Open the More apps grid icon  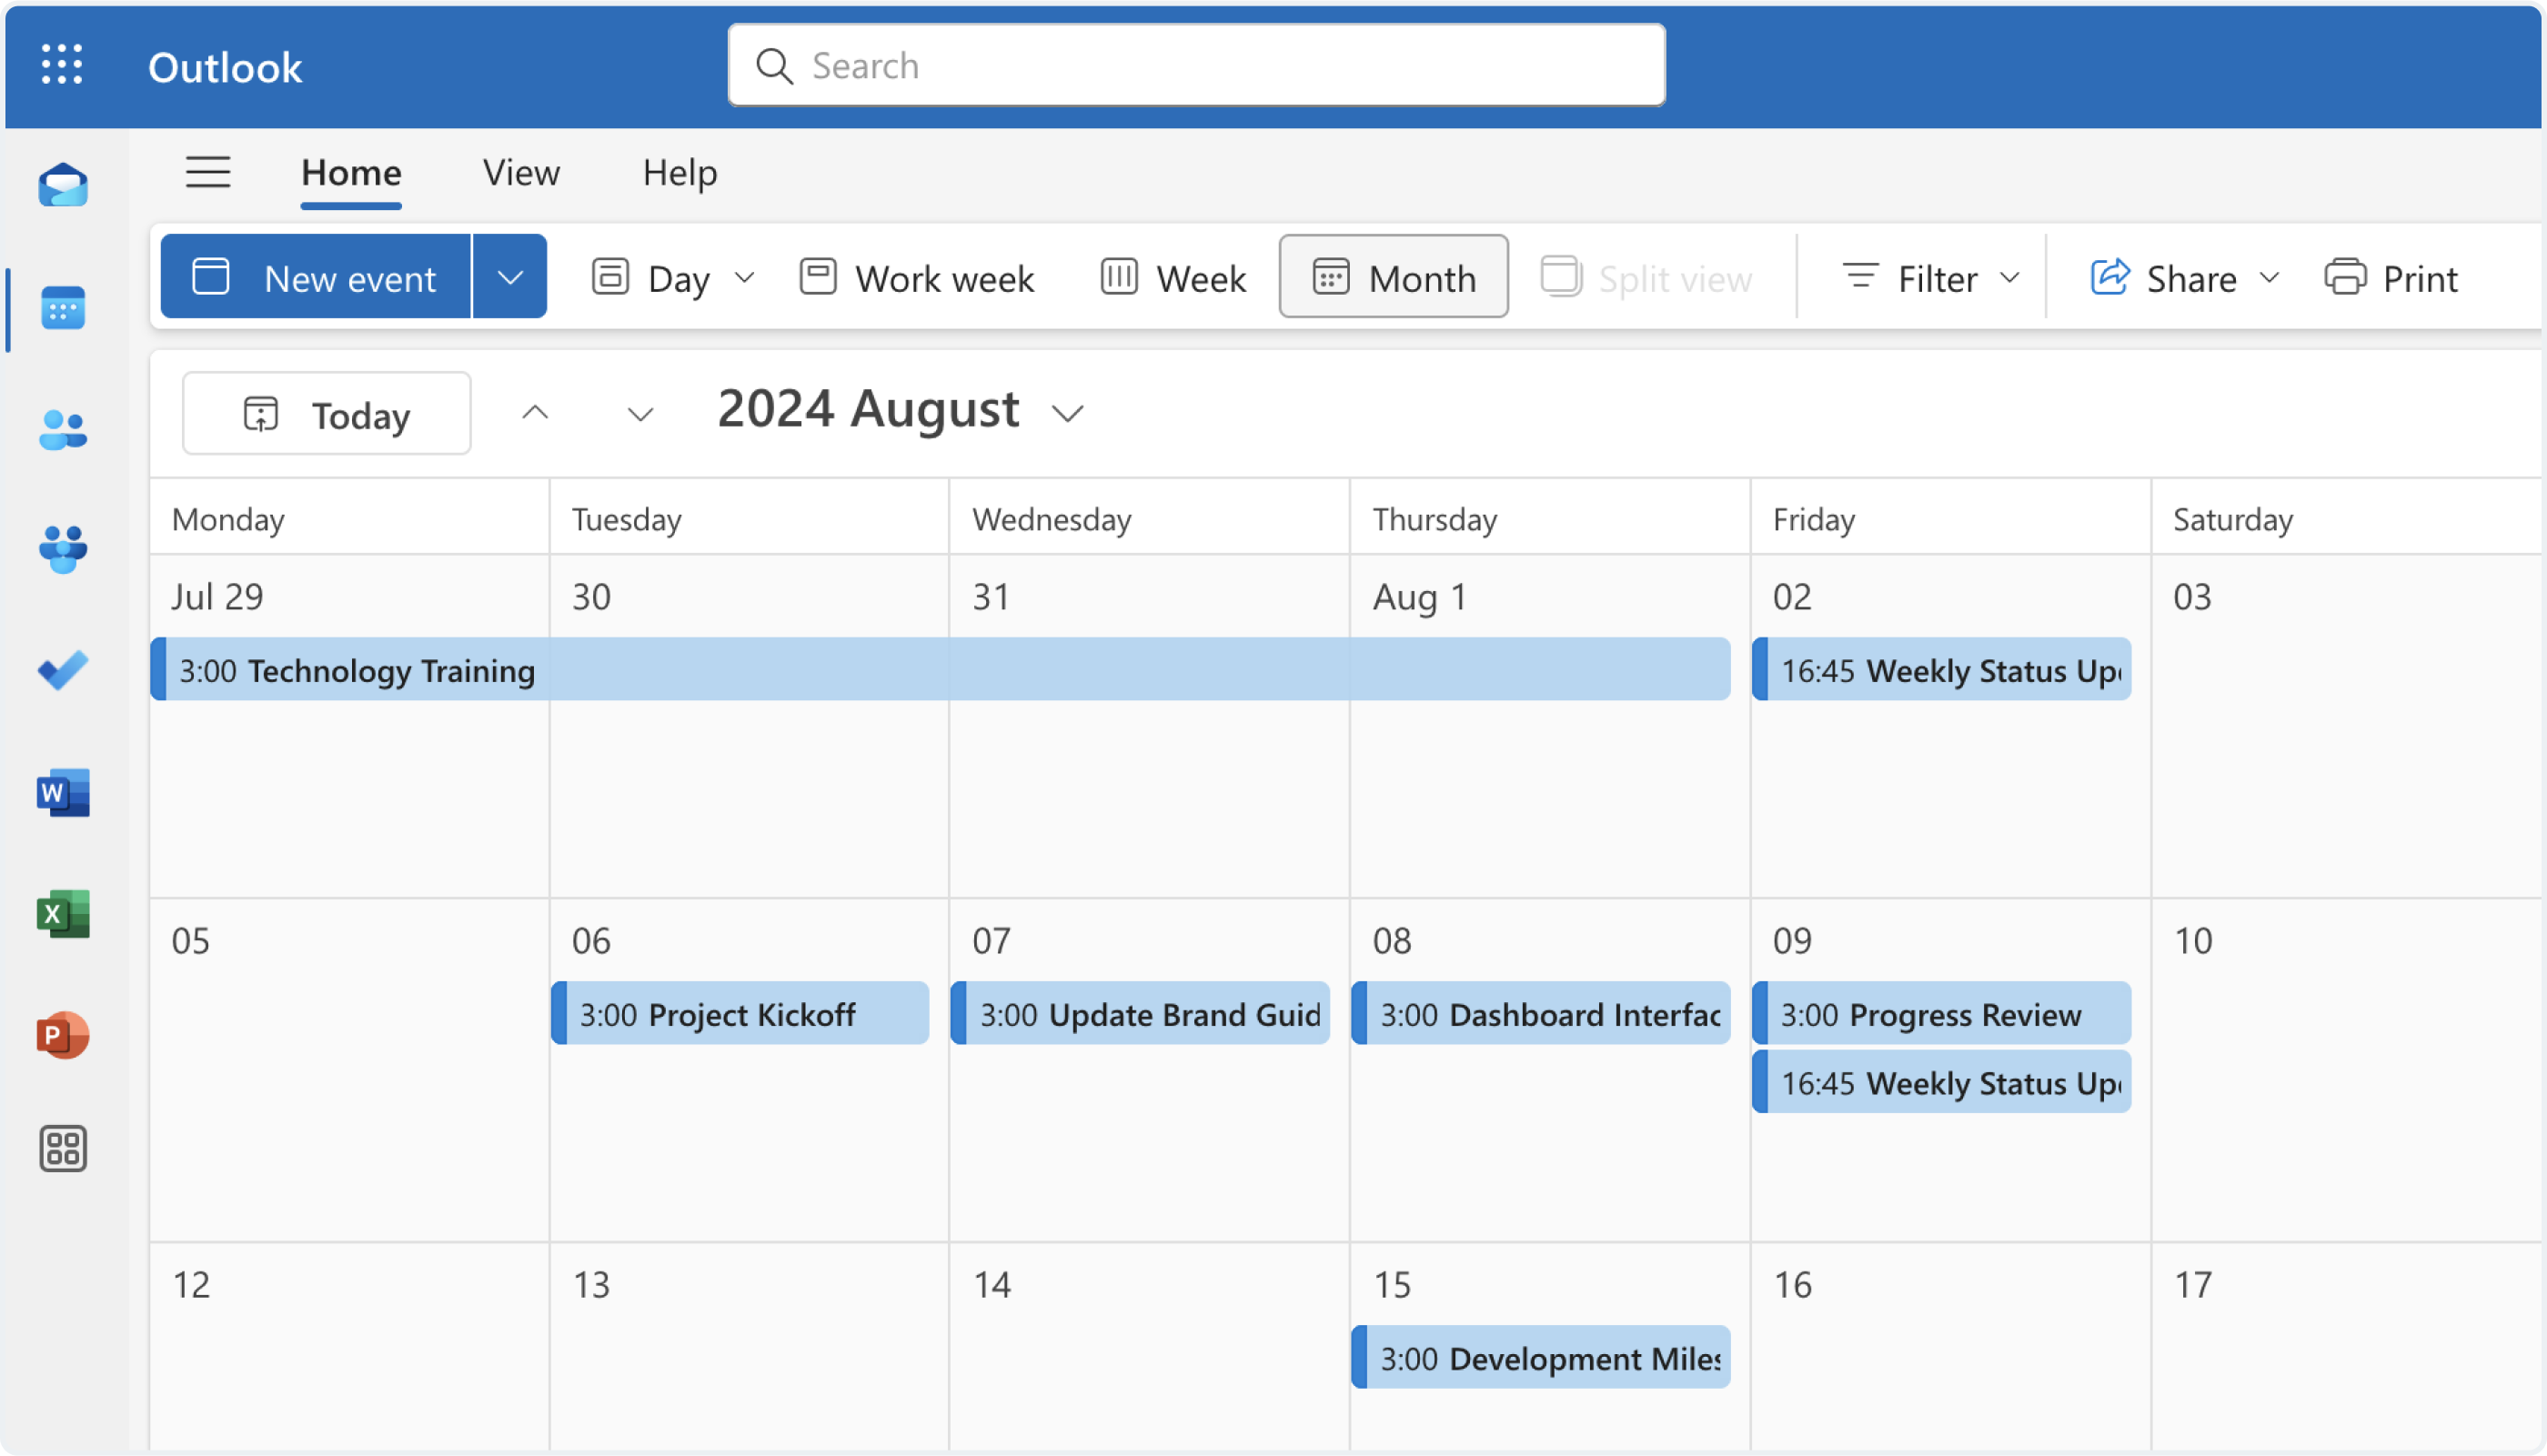63,1148
